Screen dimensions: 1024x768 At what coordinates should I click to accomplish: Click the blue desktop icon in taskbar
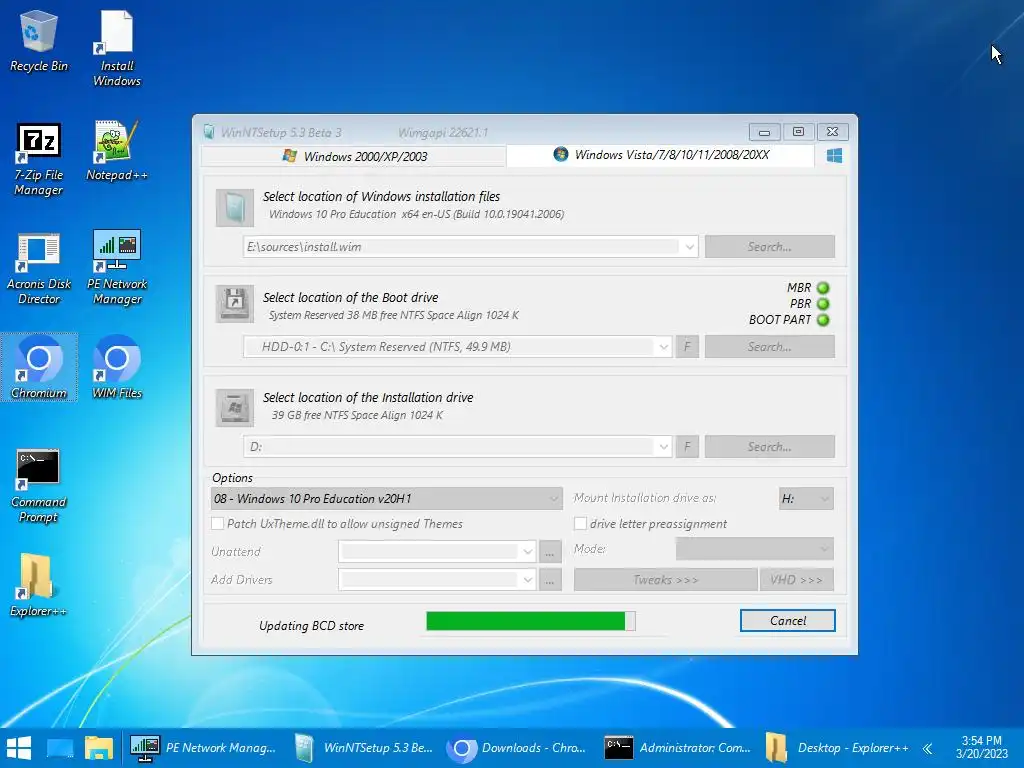coord(59,748)
